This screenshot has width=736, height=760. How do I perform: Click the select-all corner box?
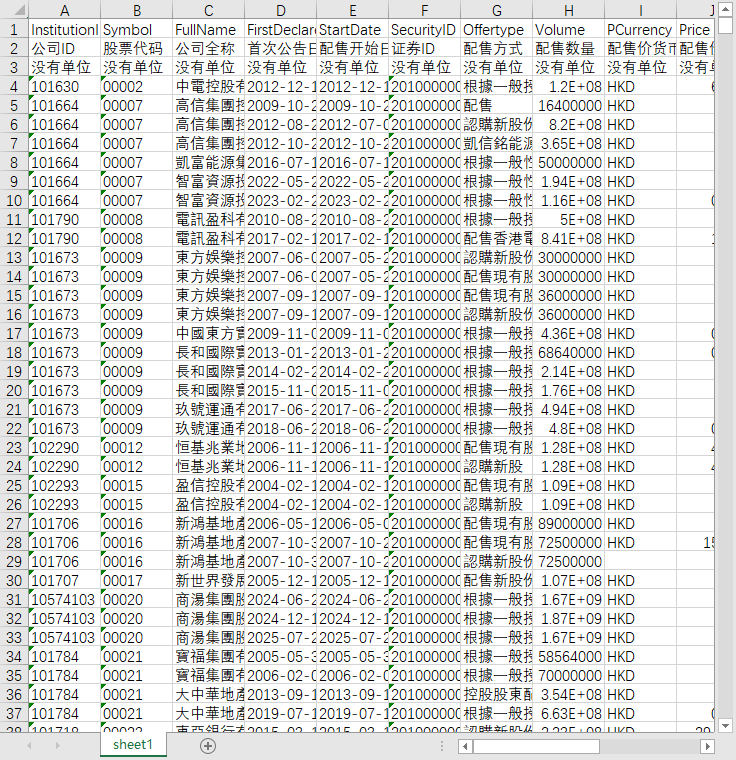[x=14, y=10]
